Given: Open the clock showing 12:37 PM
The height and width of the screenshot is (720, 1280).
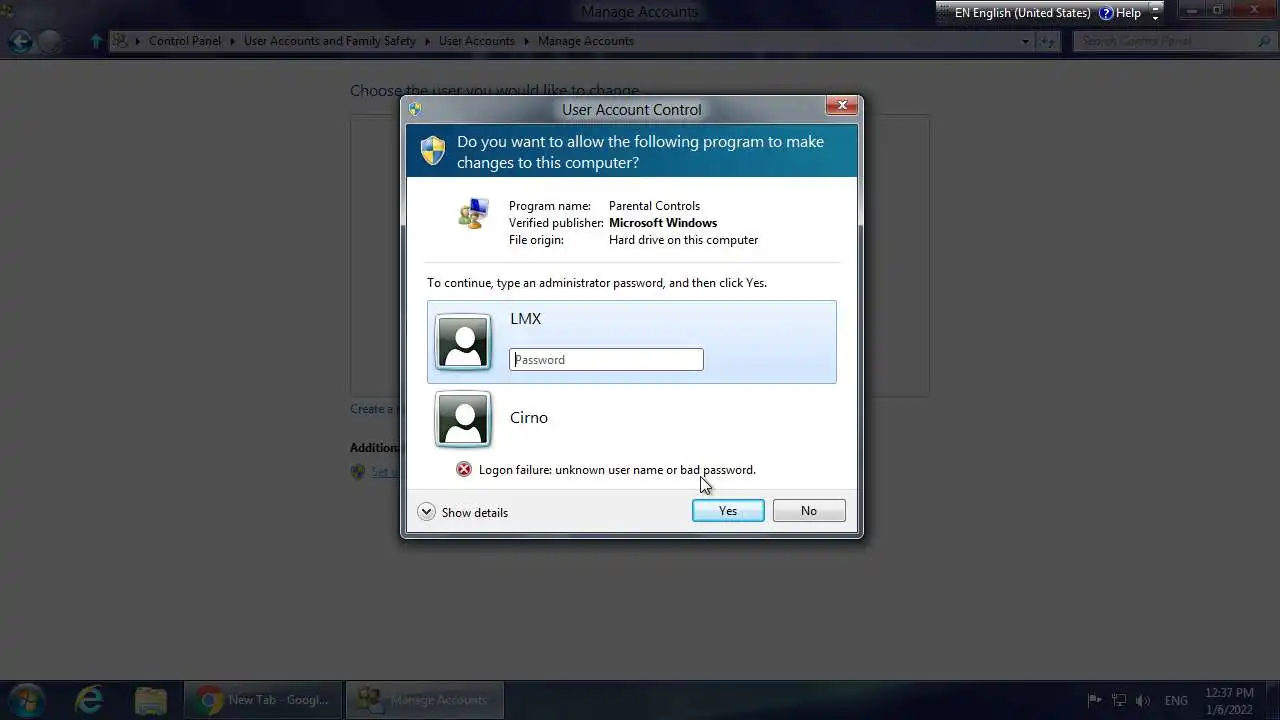Looking at the screenshot, I should (x=1229, y=699).
